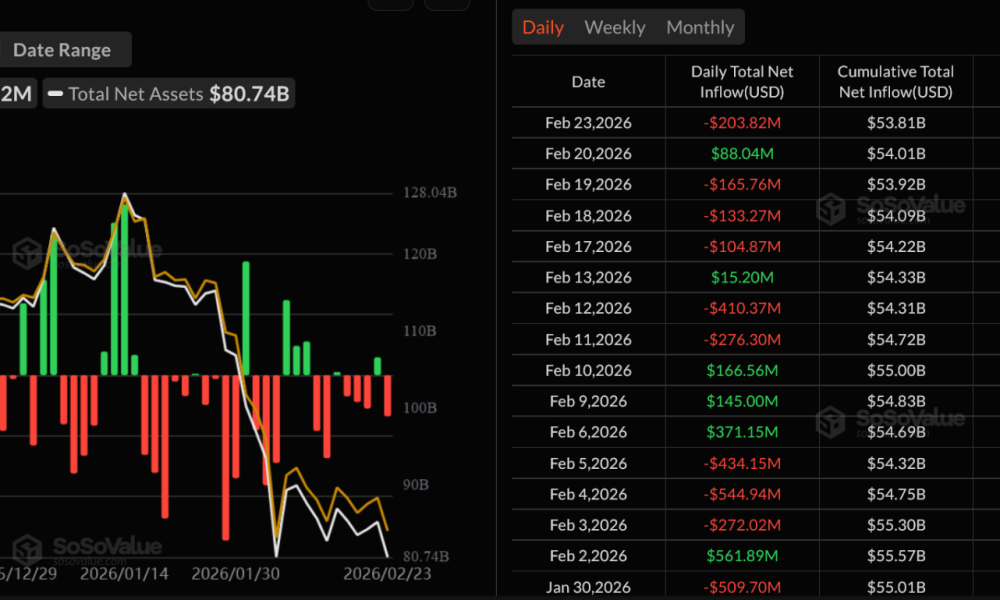Select the Daily tab
The width and height of the screenshot is (1000, 600).
(x=543, y=27)
